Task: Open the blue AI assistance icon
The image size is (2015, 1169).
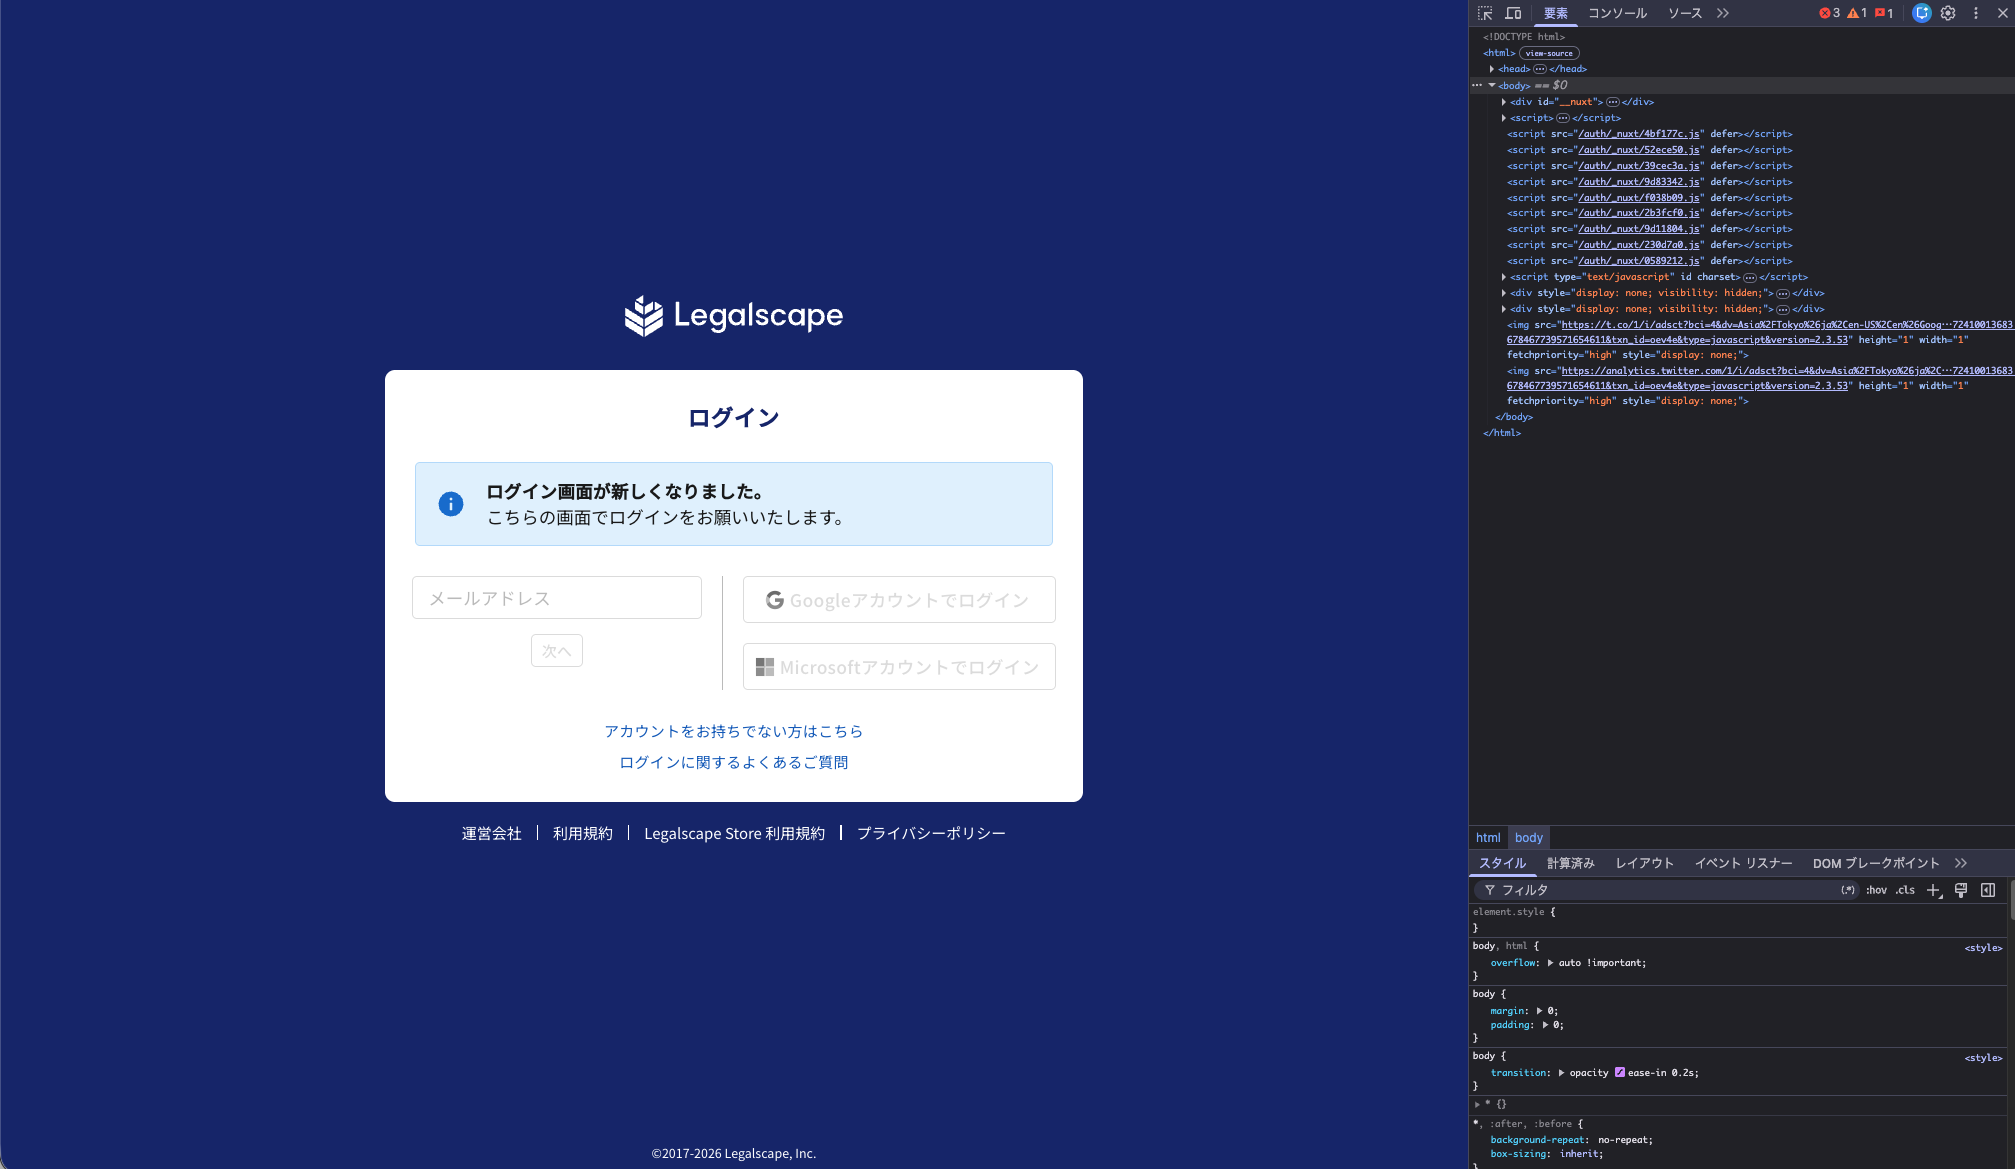Action: [1921, 13]
